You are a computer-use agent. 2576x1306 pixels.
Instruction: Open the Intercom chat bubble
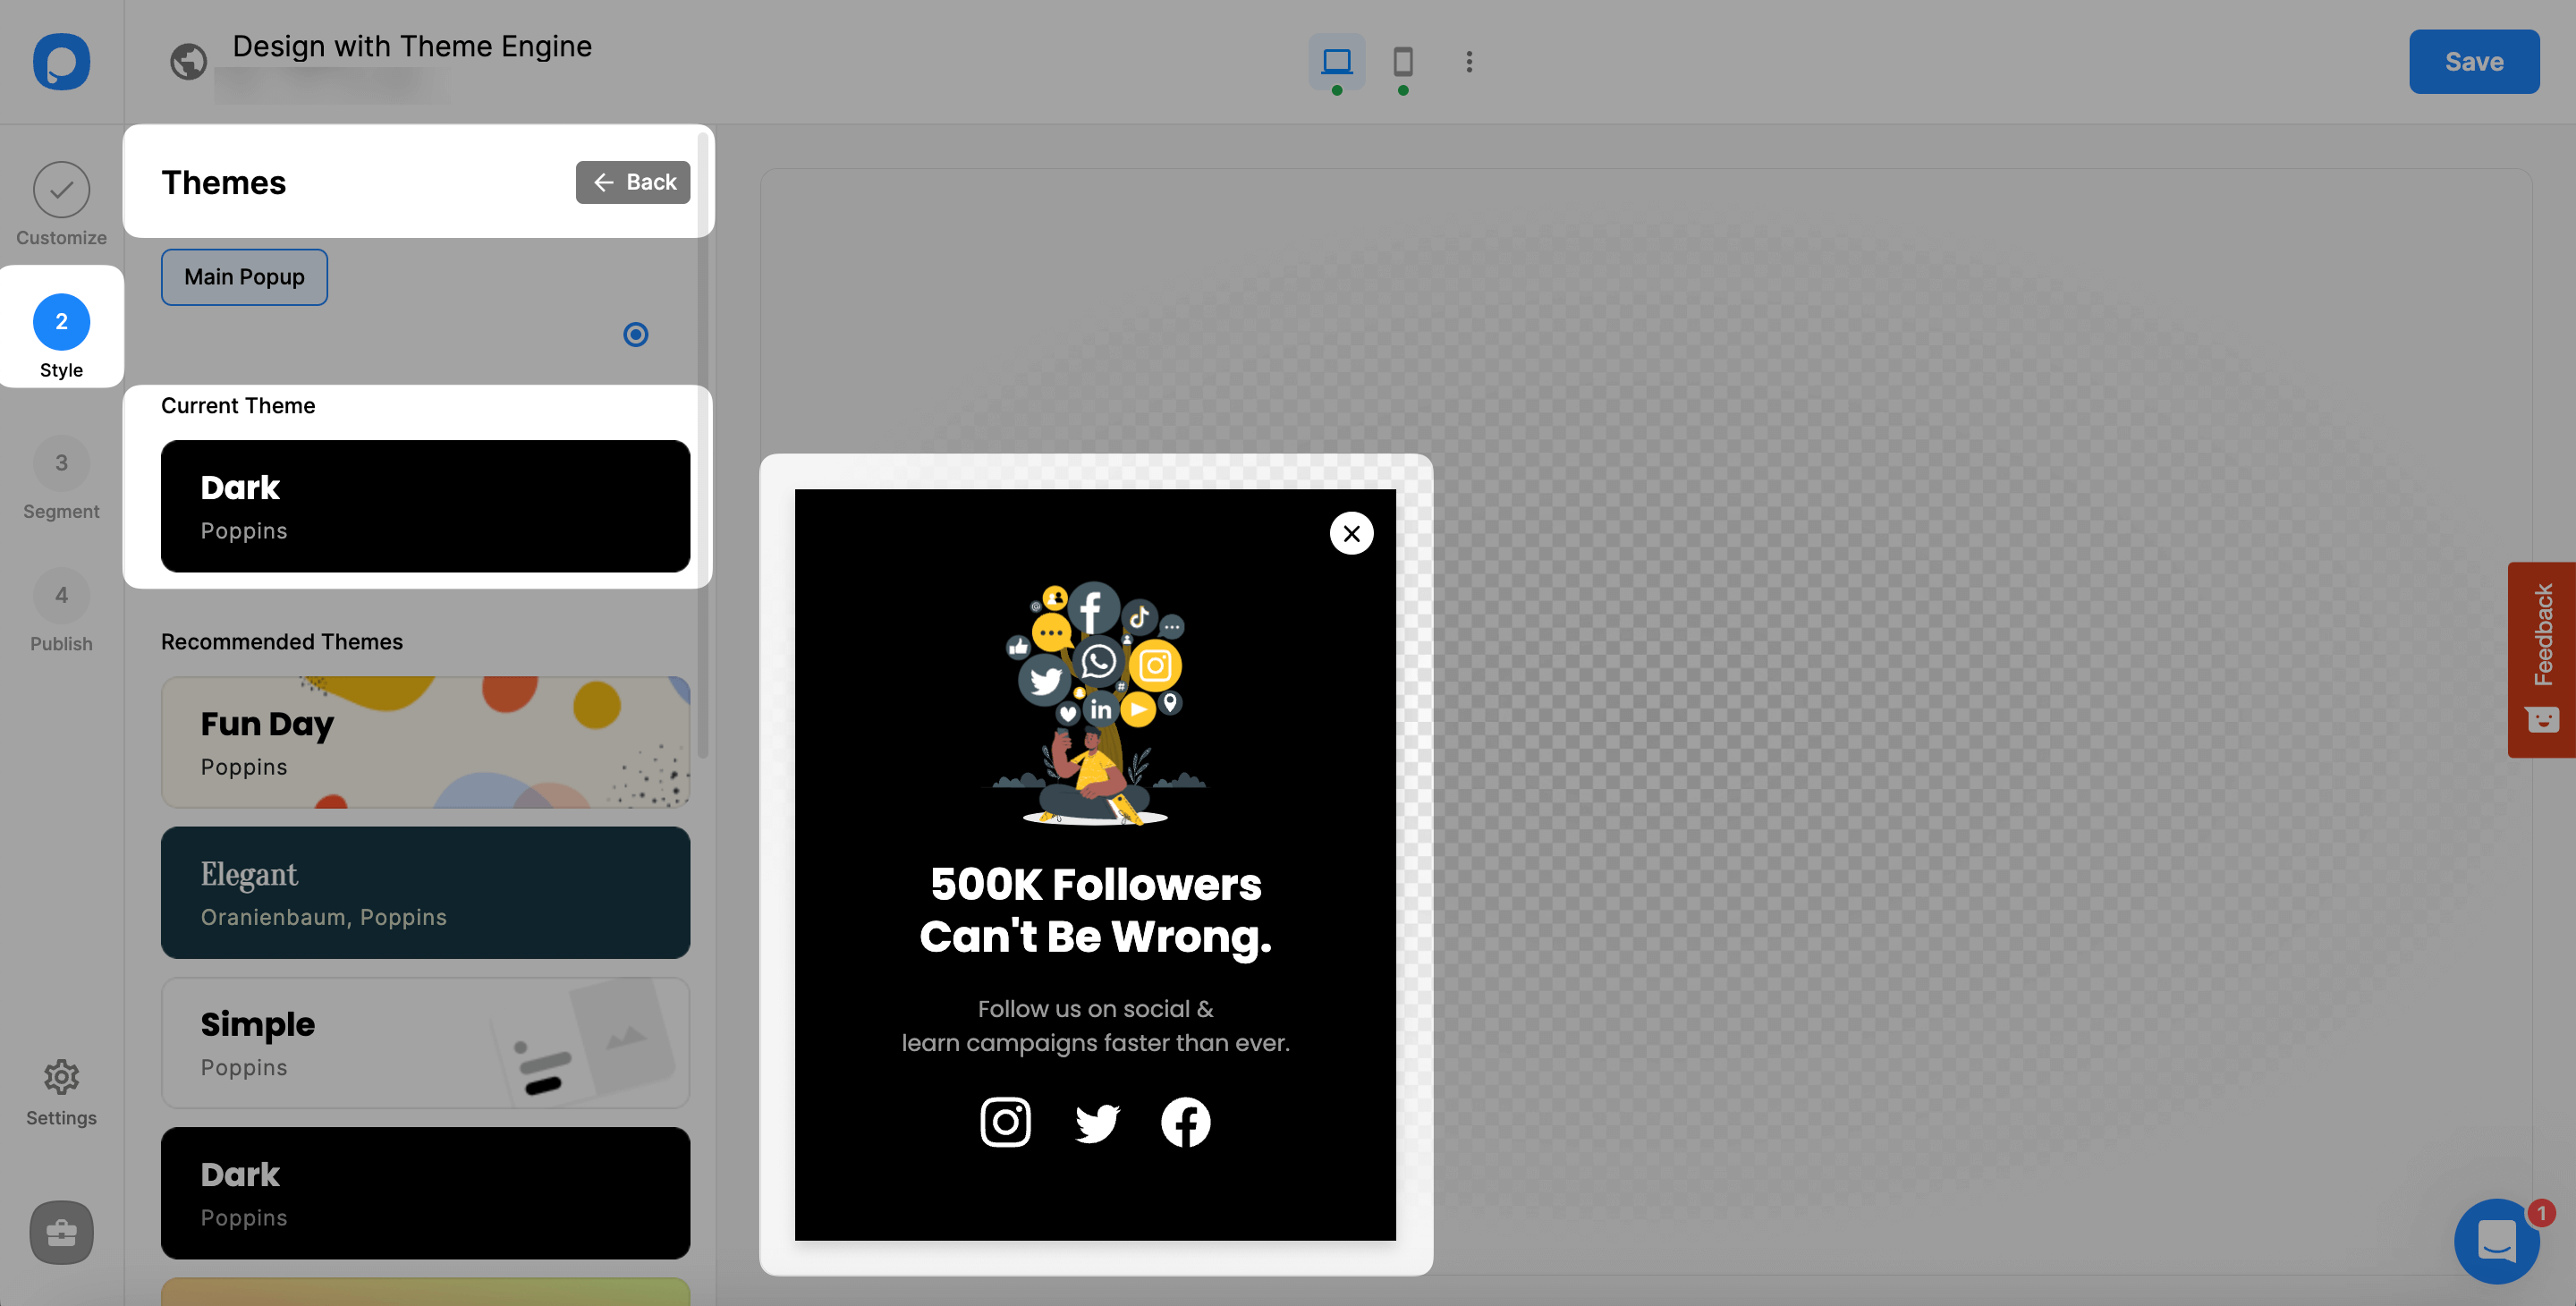point(2497,1242)
